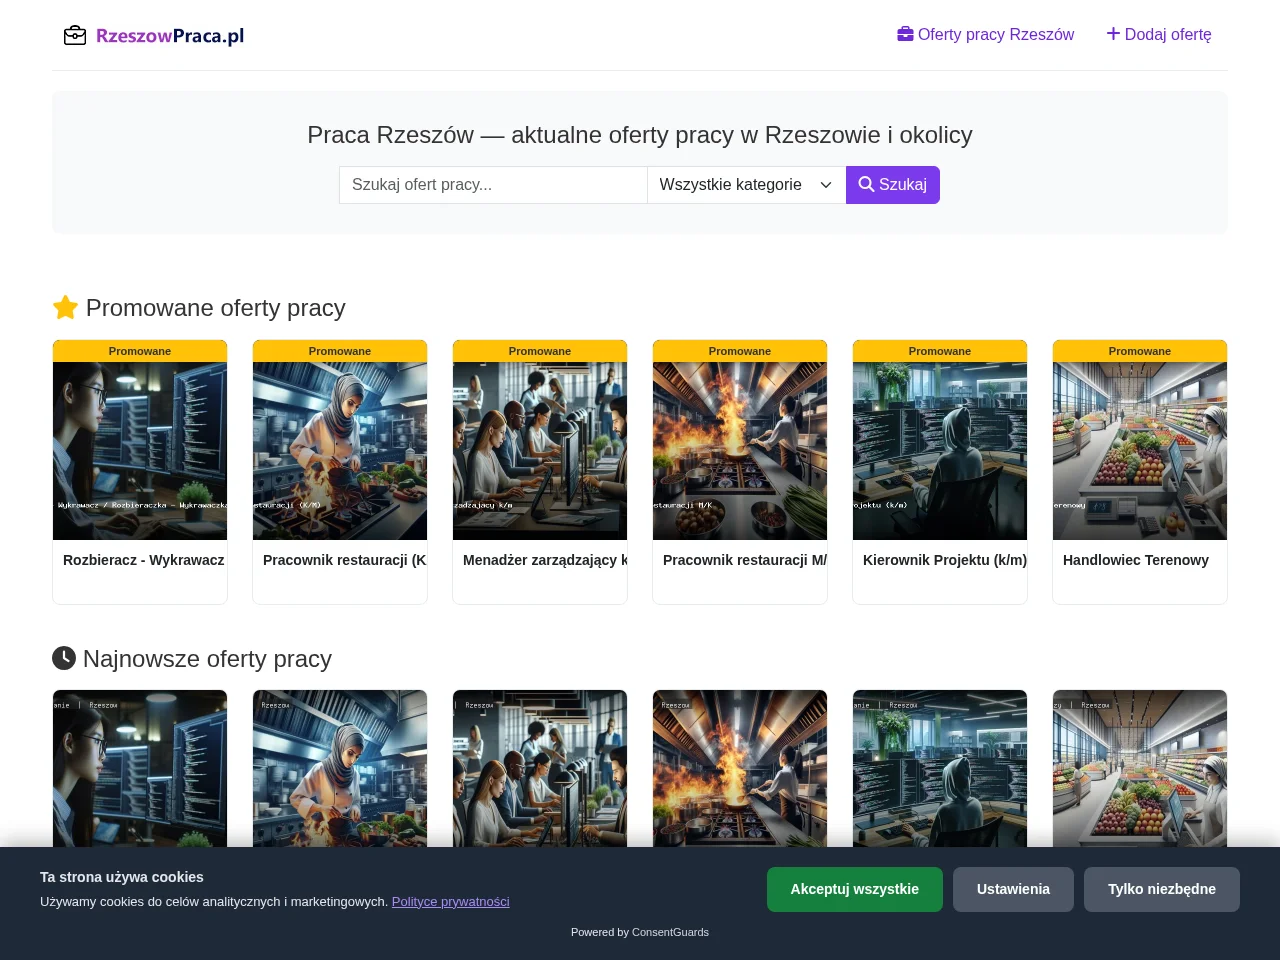Open the Polityce prywatności link
The image size is (1280, 960).
[451, 901]
